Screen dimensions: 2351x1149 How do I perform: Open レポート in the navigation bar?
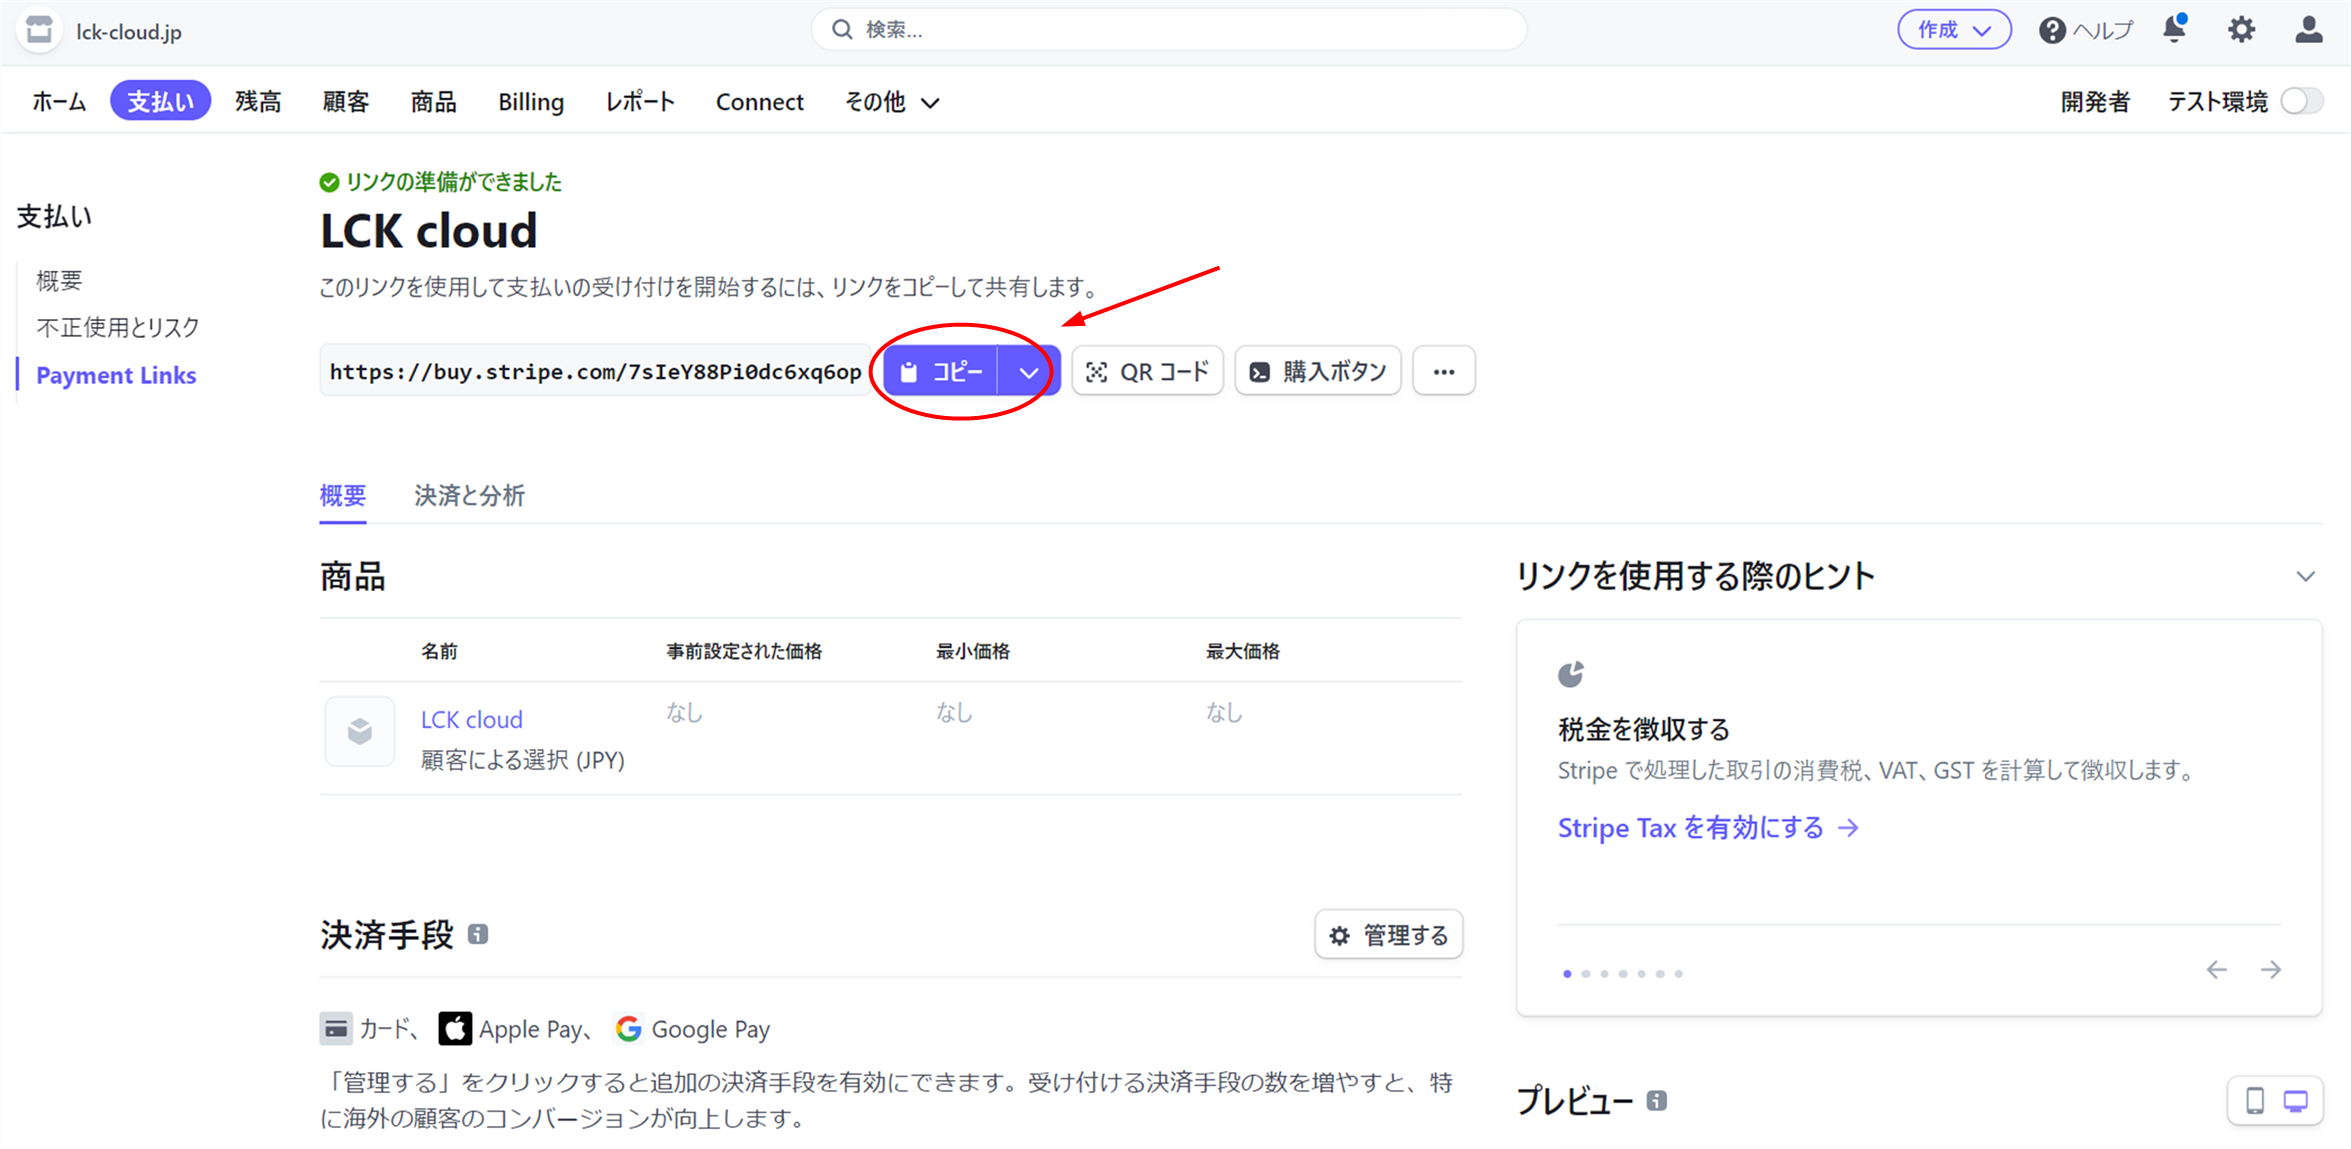(x=640, y=101)
